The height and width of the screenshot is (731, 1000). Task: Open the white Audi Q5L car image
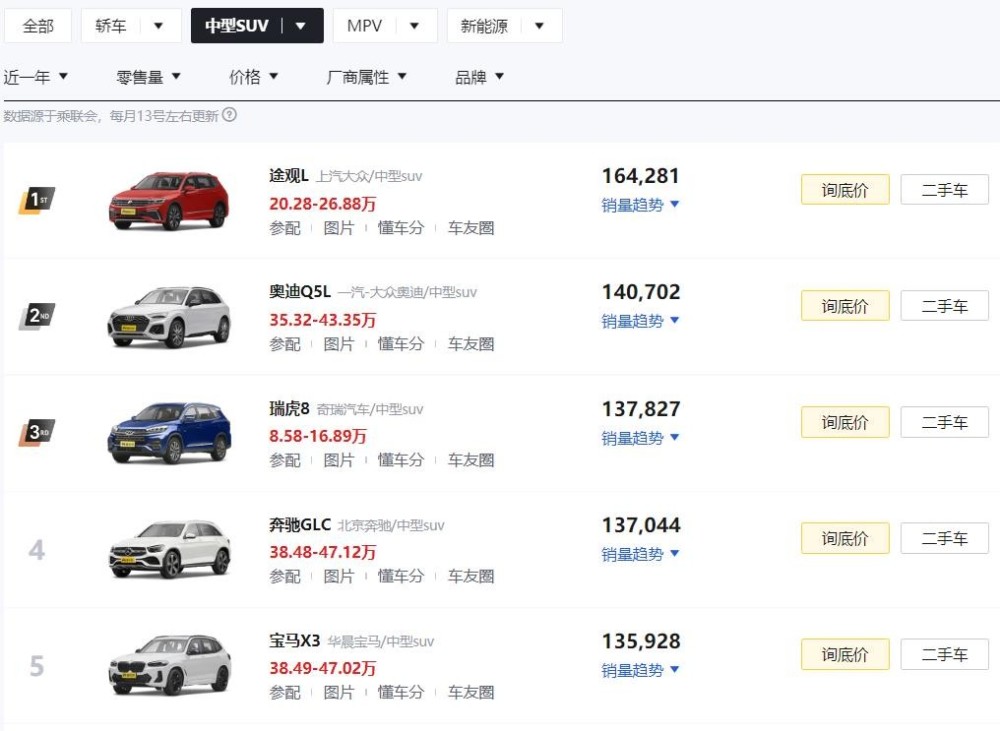click(169, 317)
